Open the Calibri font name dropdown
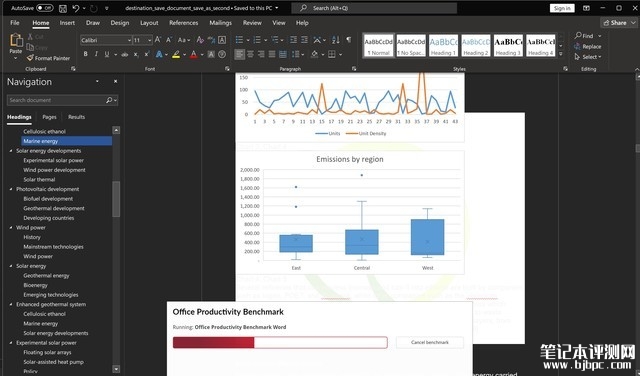This screenshot has height=376, width=640. click(129, 40)
